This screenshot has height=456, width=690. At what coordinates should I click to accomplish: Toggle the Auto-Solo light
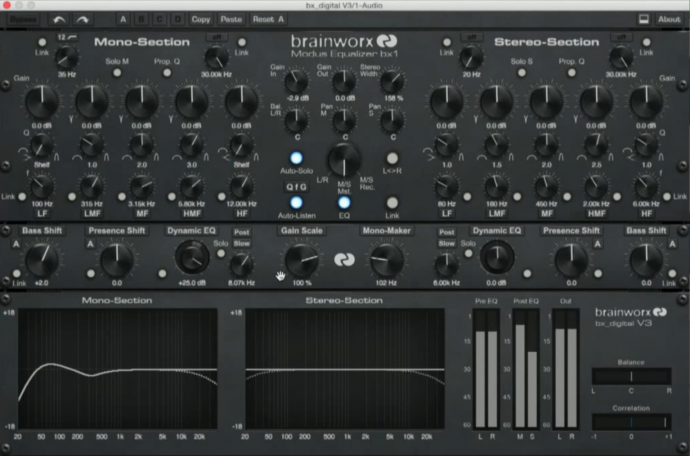point(296,158)
